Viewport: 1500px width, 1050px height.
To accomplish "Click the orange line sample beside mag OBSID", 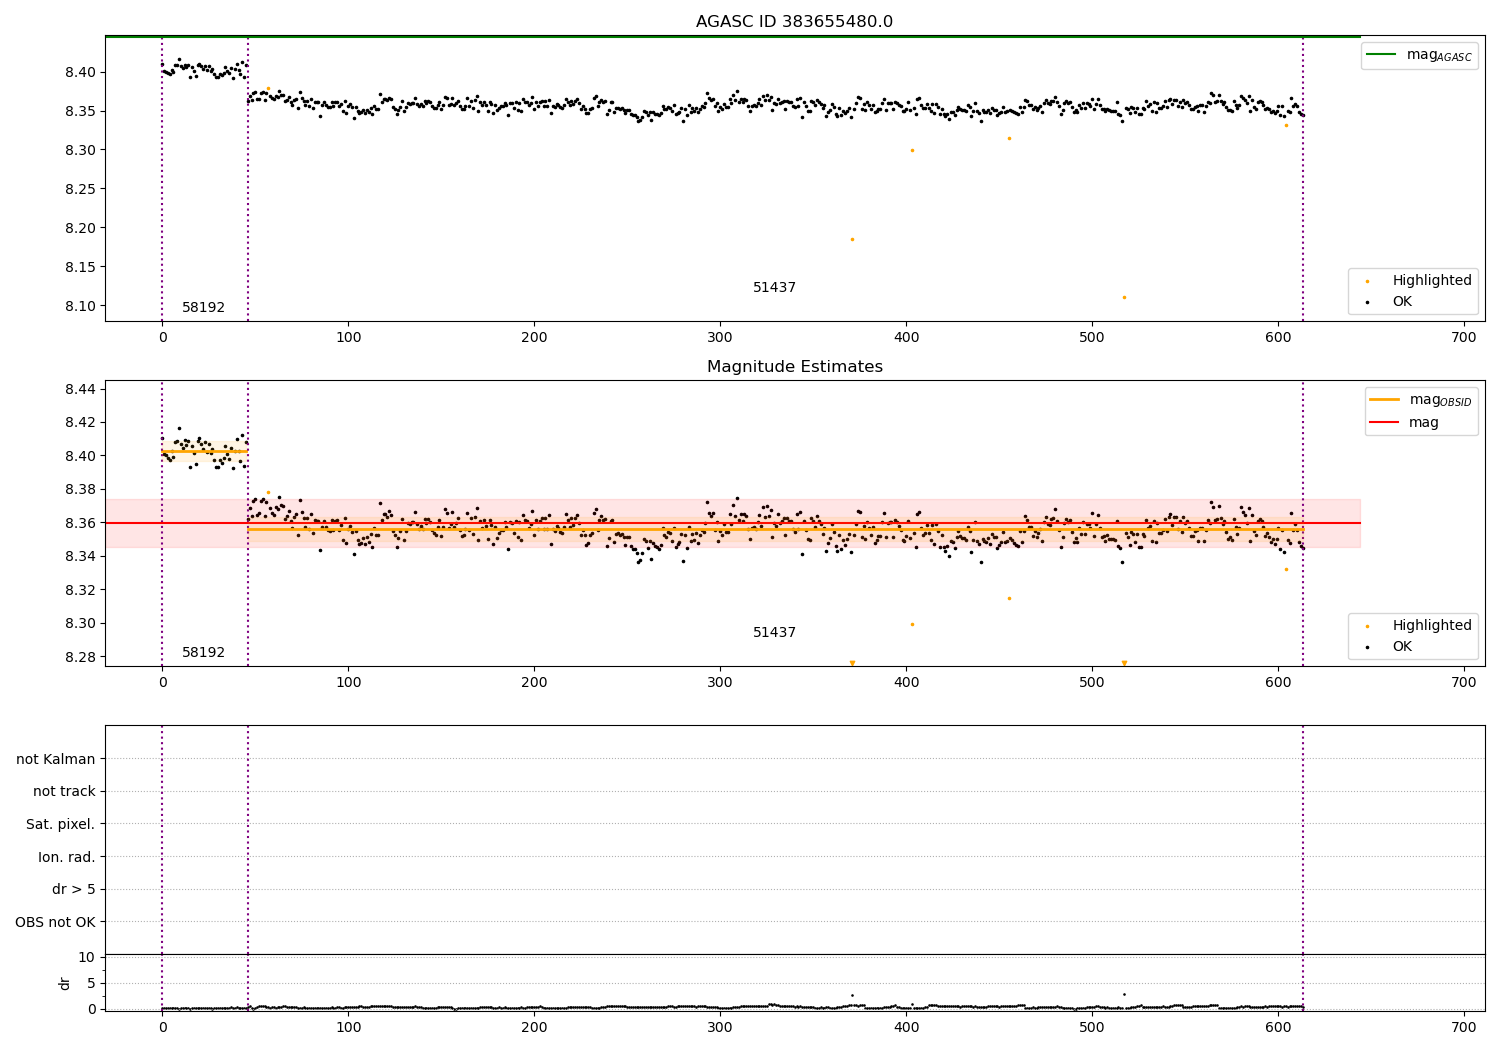I will pos(1384,400).
